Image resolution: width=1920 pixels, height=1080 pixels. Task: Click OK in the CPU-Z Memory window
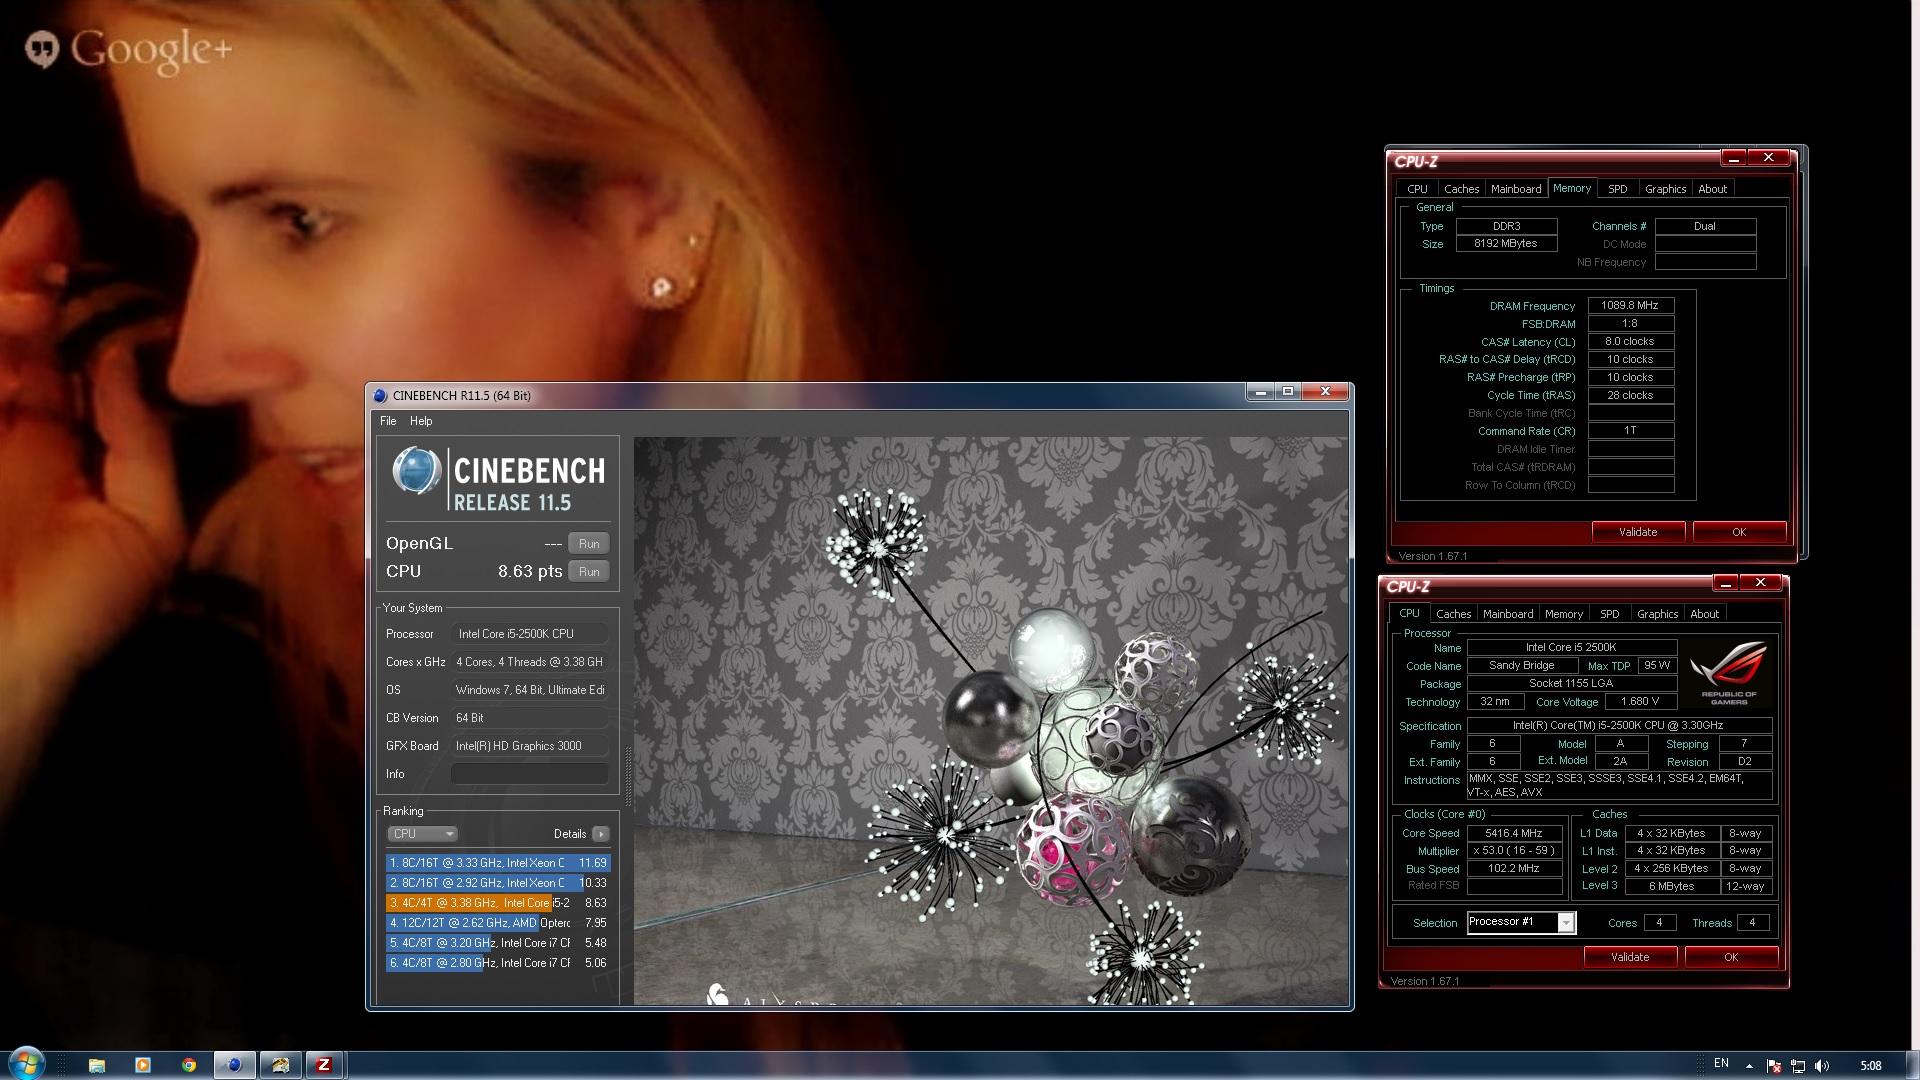tap(1739, 532)
